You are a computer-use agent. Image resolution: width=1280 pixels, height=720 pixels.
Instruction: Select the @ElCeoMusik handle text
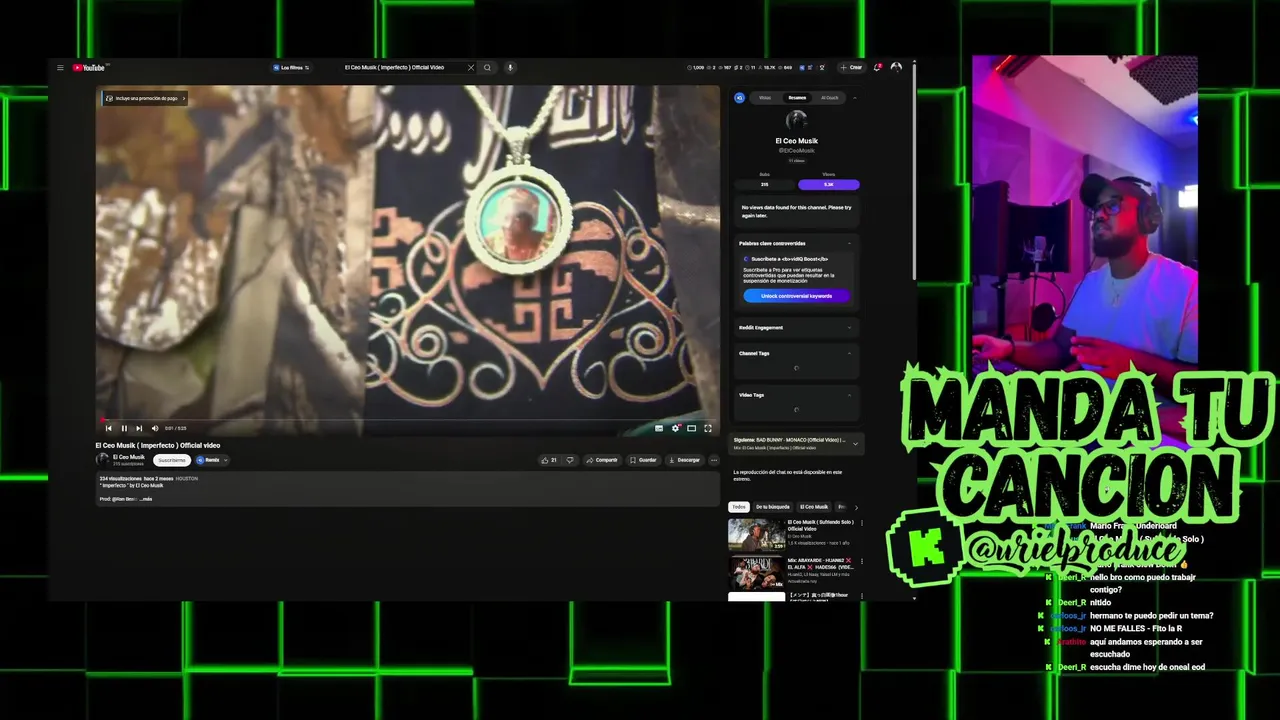coord(797,151)
